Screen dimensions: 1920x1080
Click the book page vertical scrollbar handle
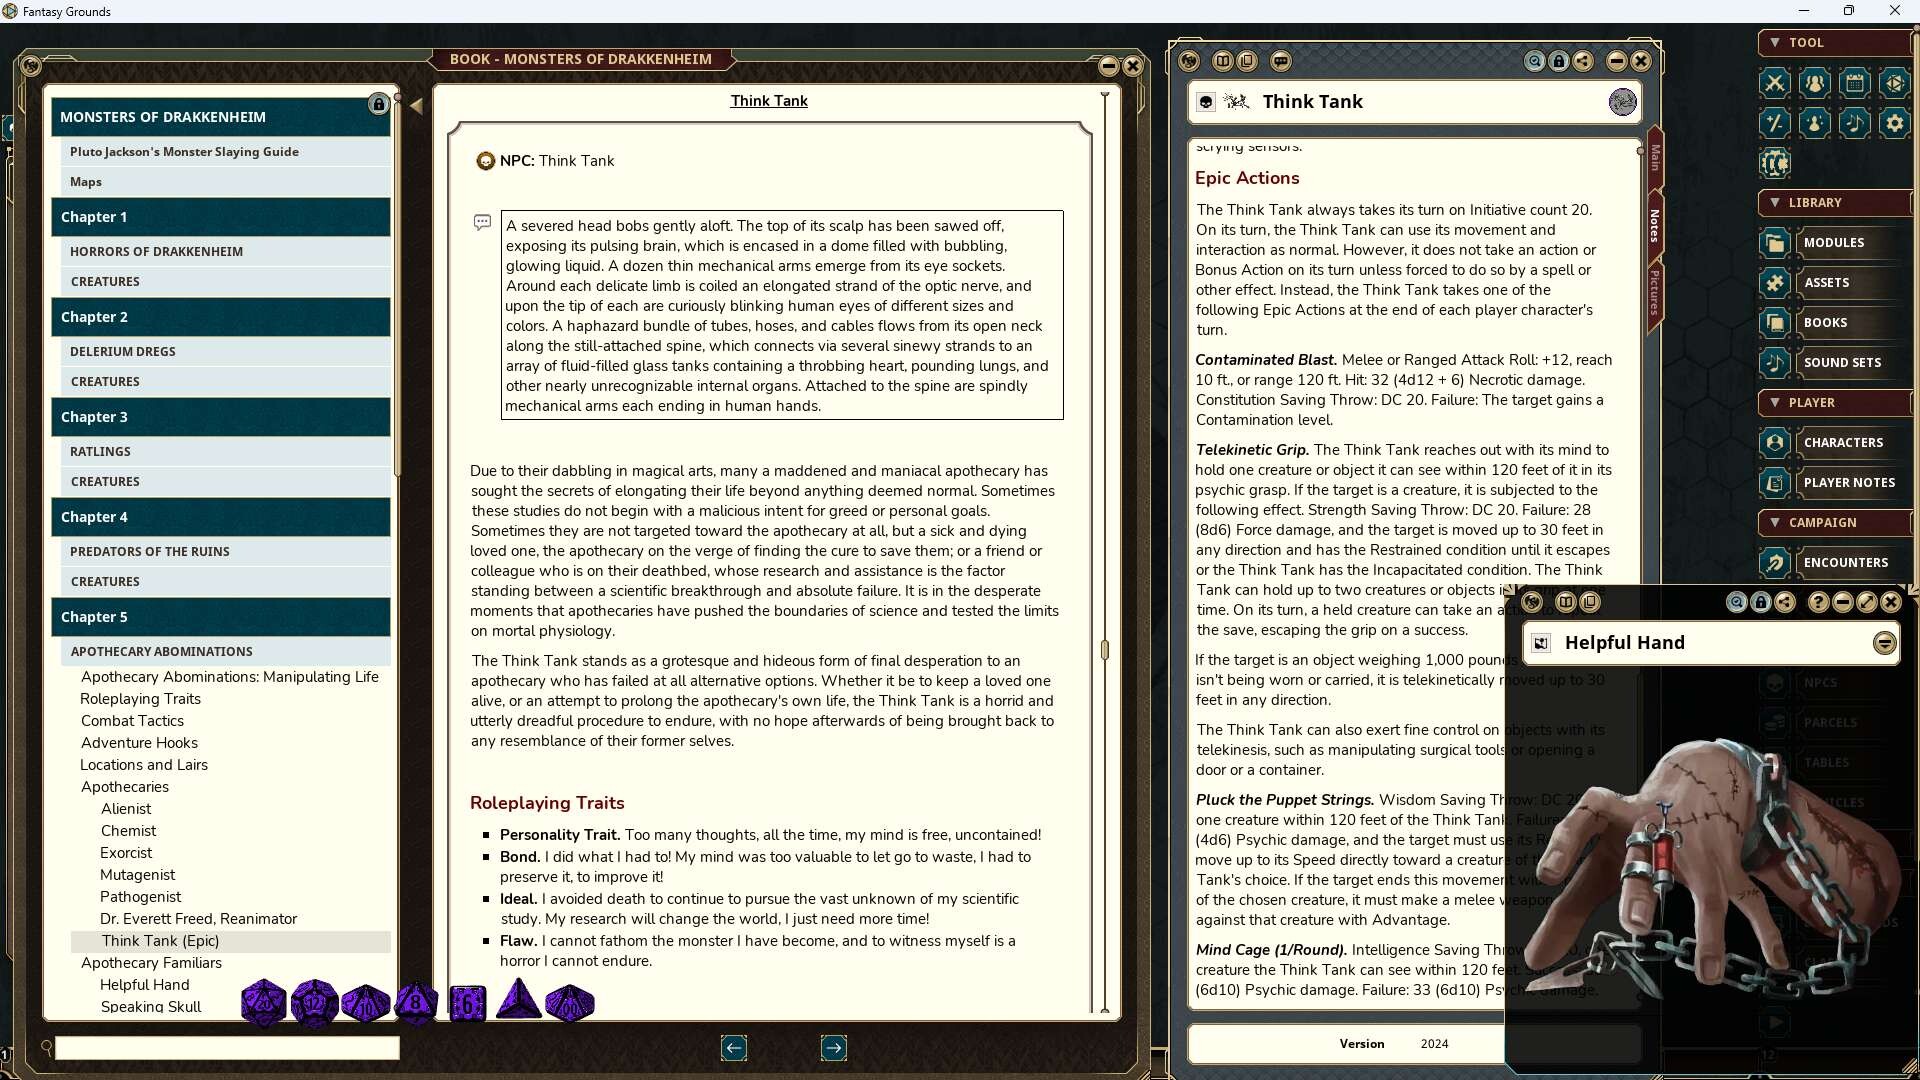coord(1104,650)
